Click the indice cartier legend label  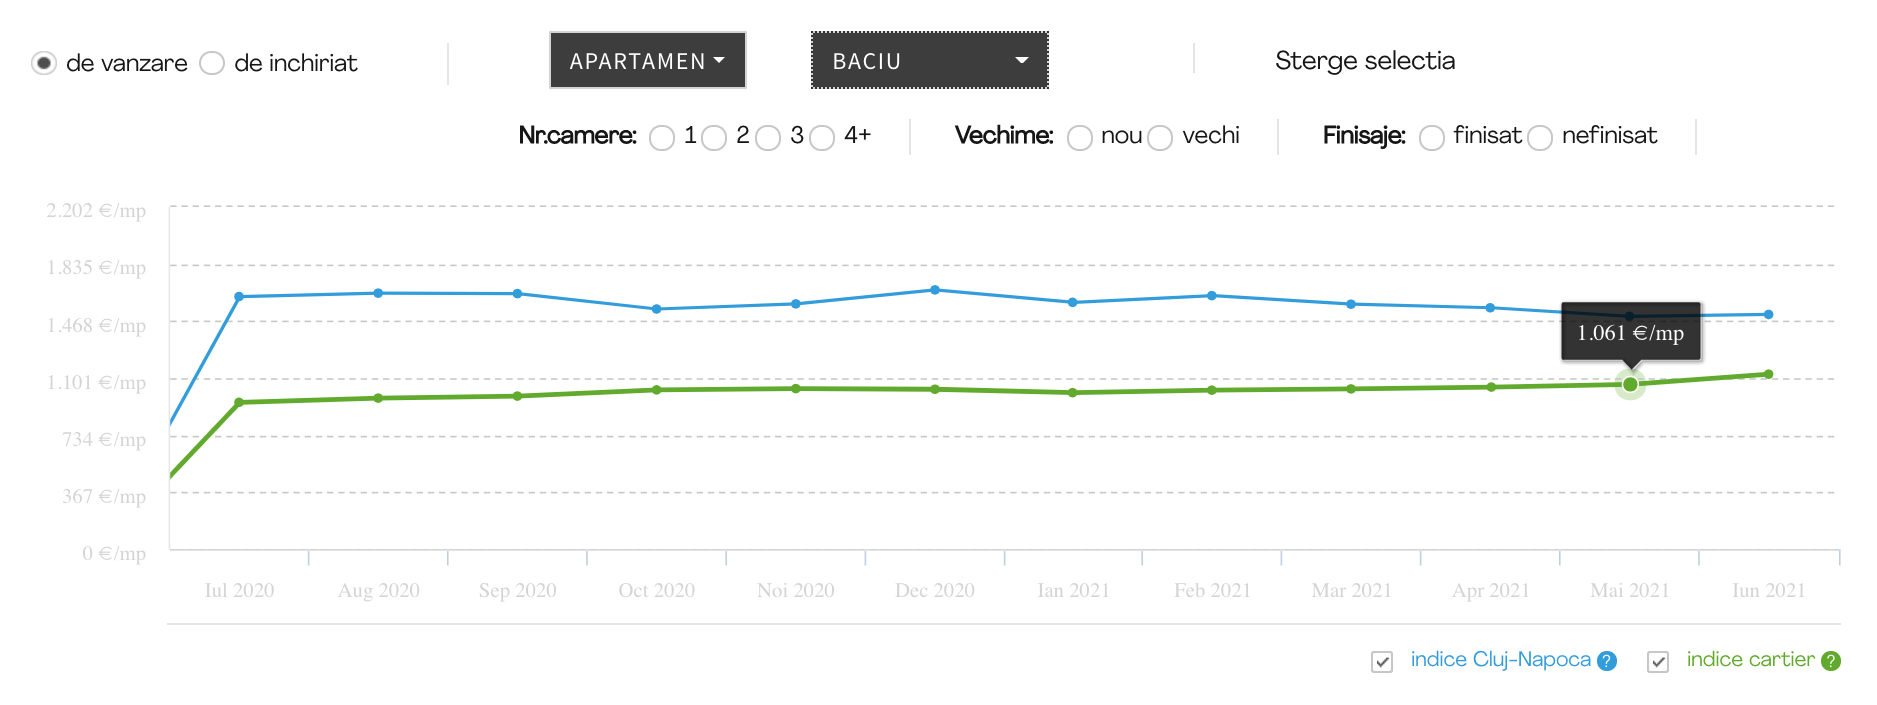point(1750,660)
